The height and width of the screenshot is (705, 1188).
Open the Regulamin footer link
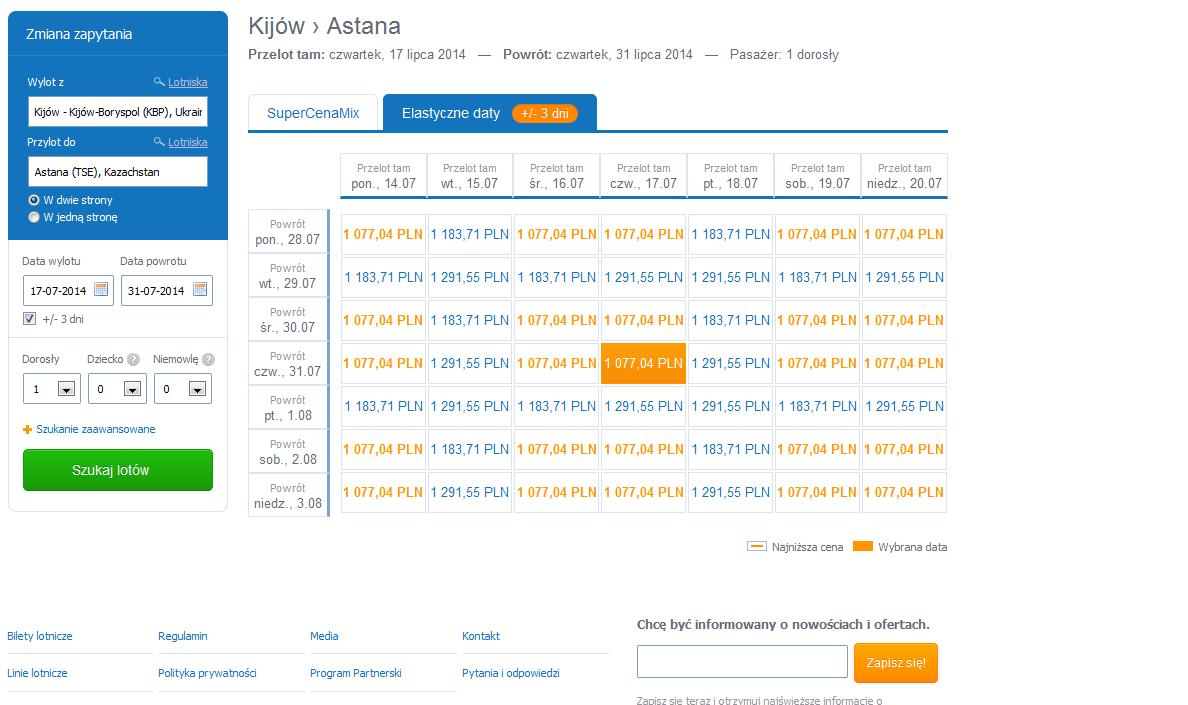coord(183,636)
